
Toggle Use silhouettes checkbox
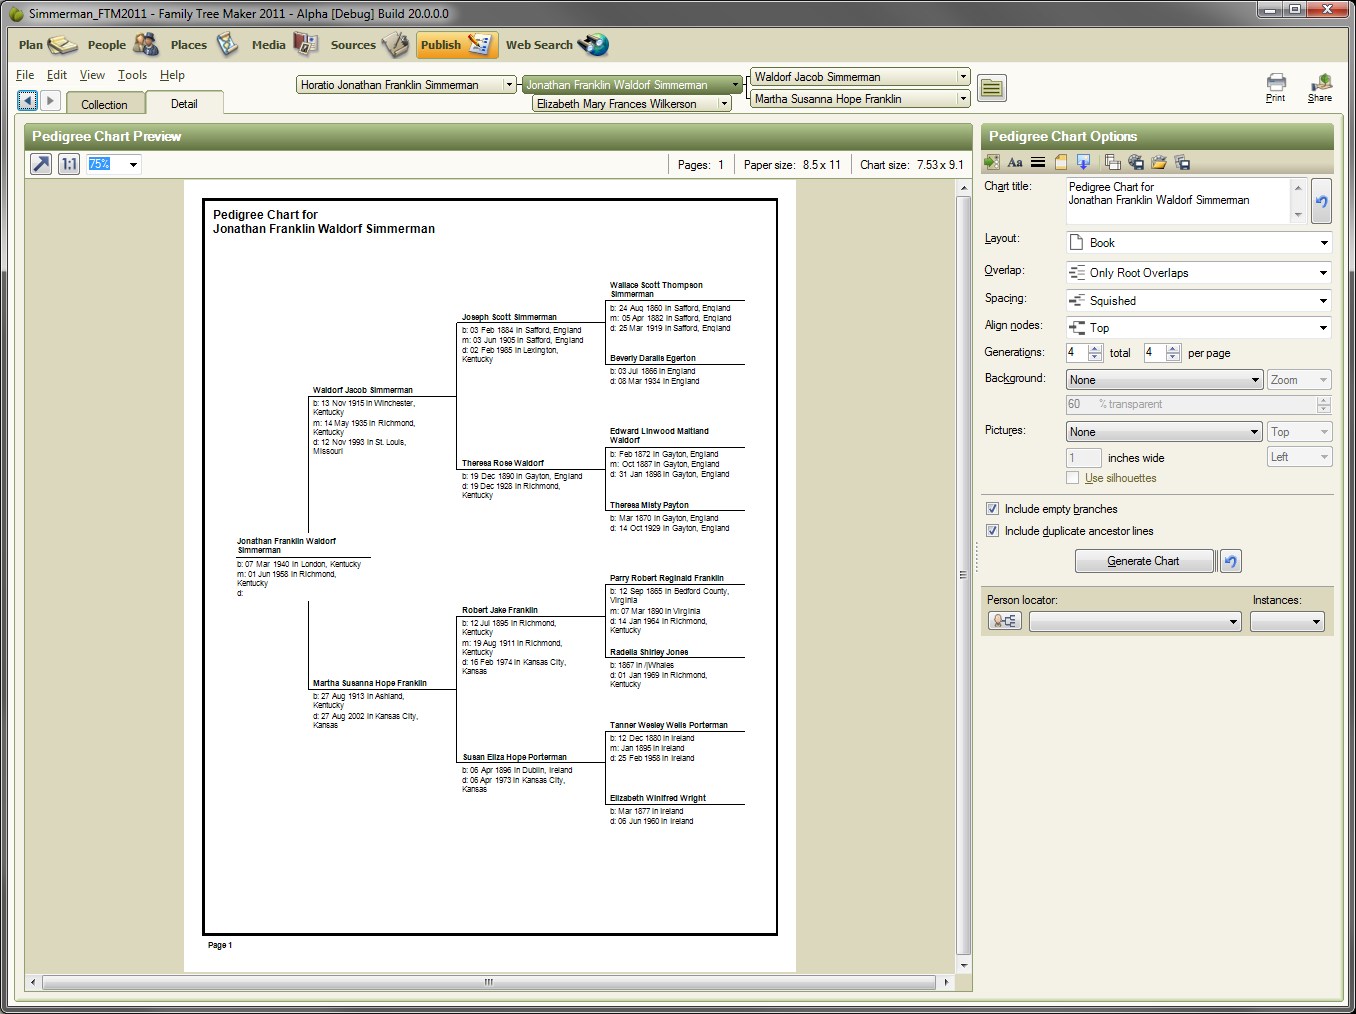point(1072,478)
